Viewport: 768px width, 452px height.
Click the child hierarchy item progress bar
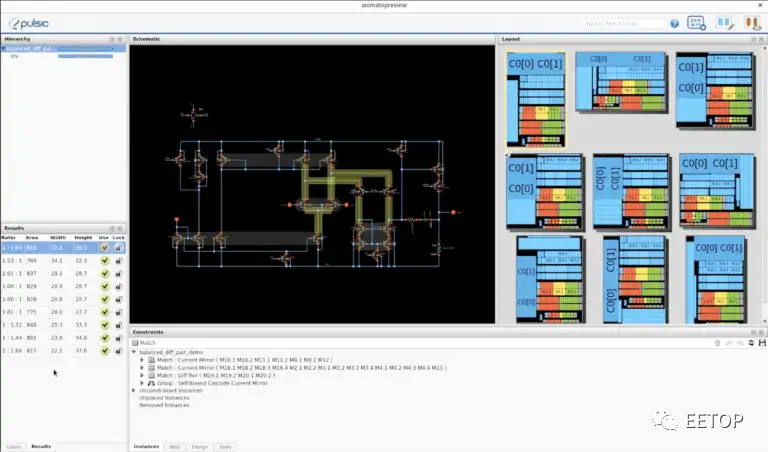coord(86,56)
